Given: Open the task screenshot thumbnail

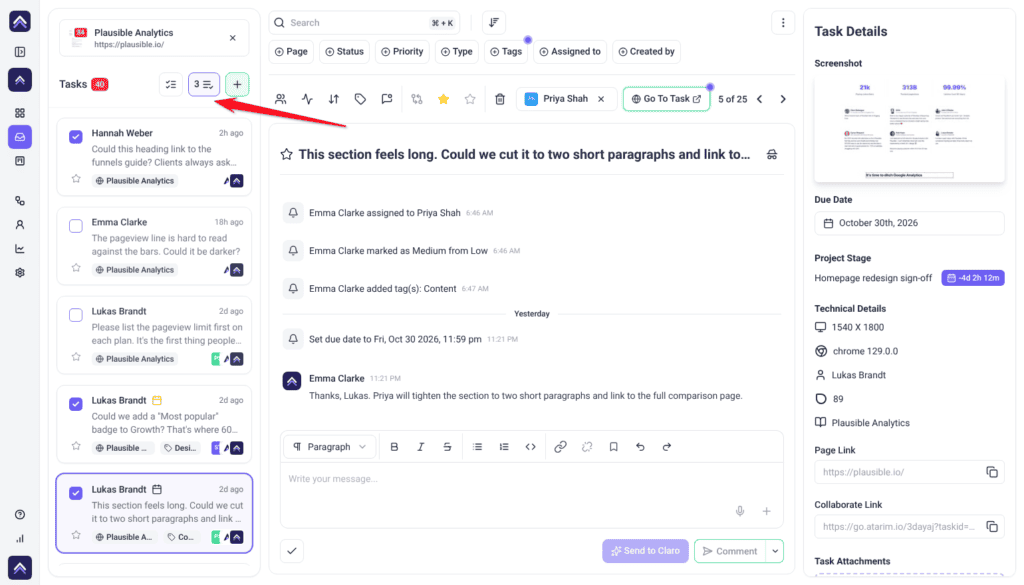Looking at the screenshot, I should pyautogui.click(x=909, y=129).
